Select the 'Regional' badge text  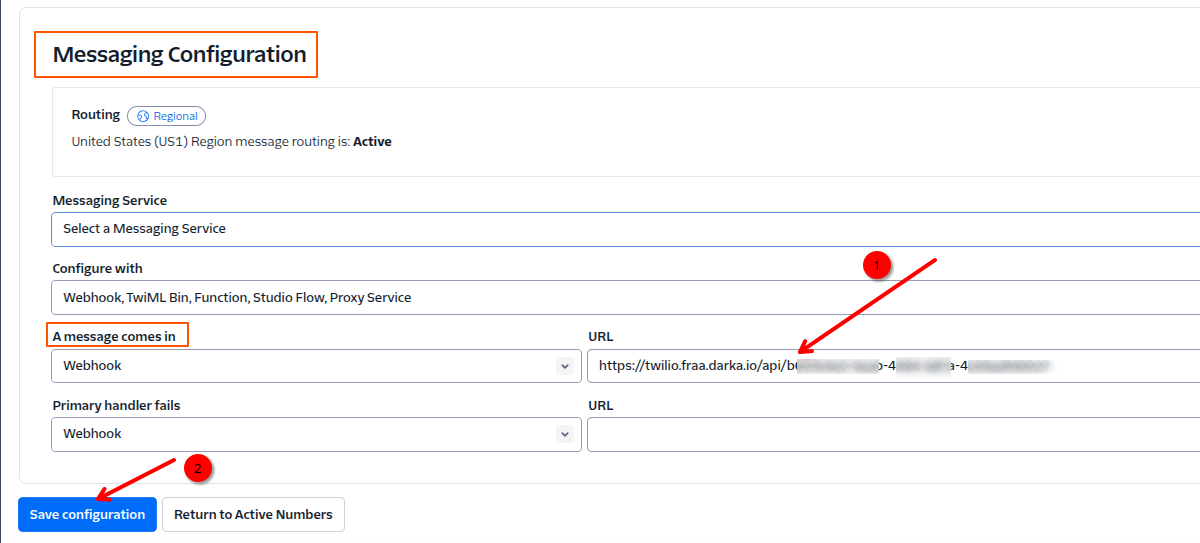[x=175, y=116]
